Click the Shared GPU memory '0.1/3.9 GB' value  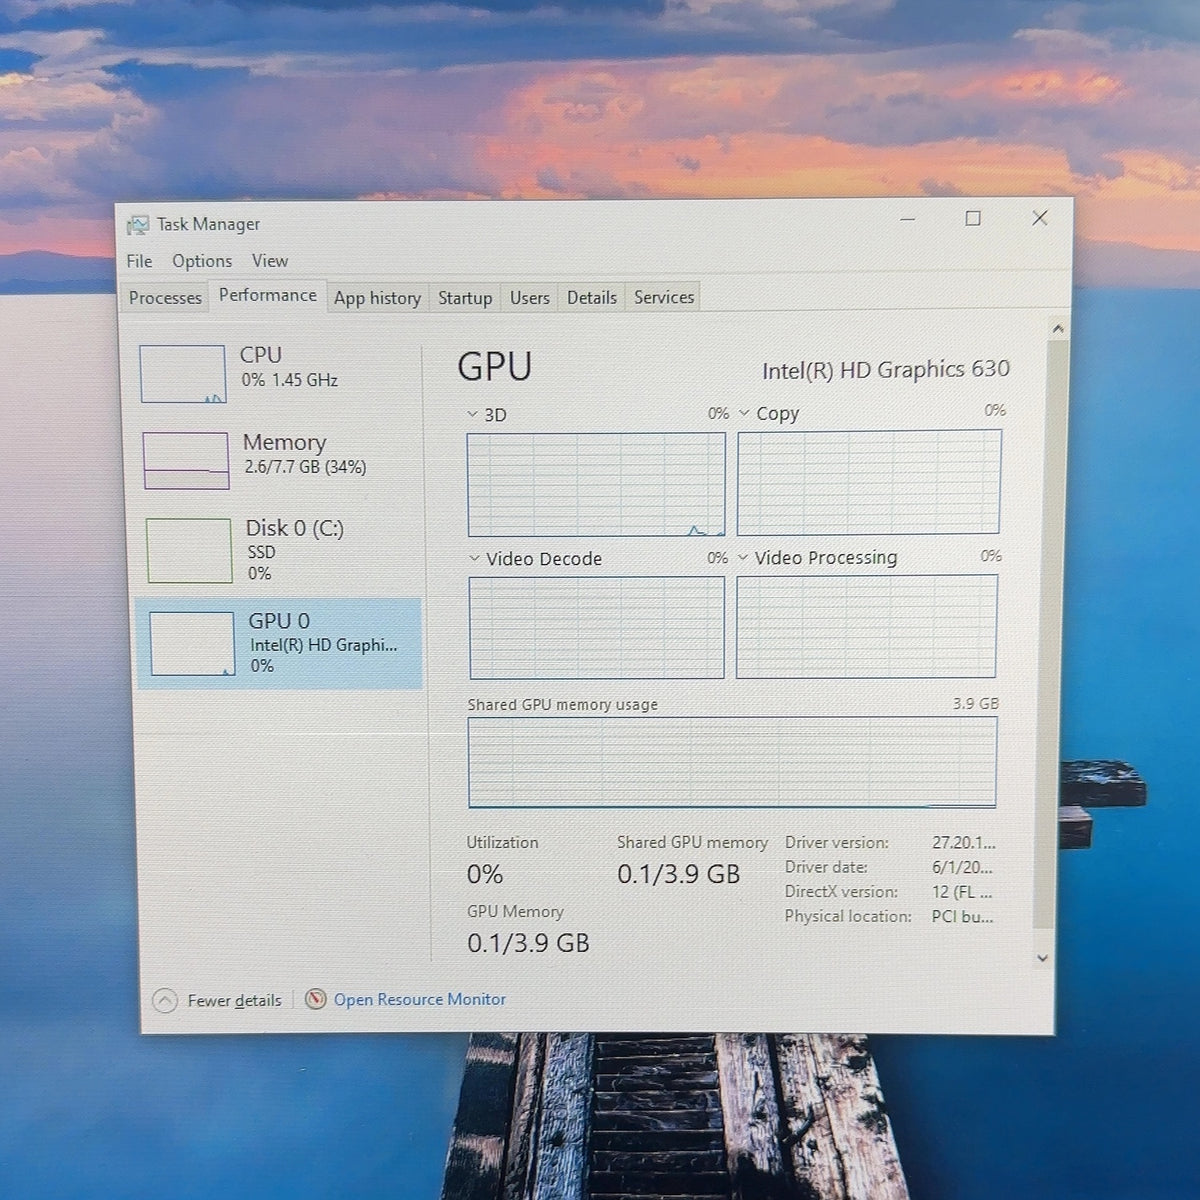tap(678, 874)
